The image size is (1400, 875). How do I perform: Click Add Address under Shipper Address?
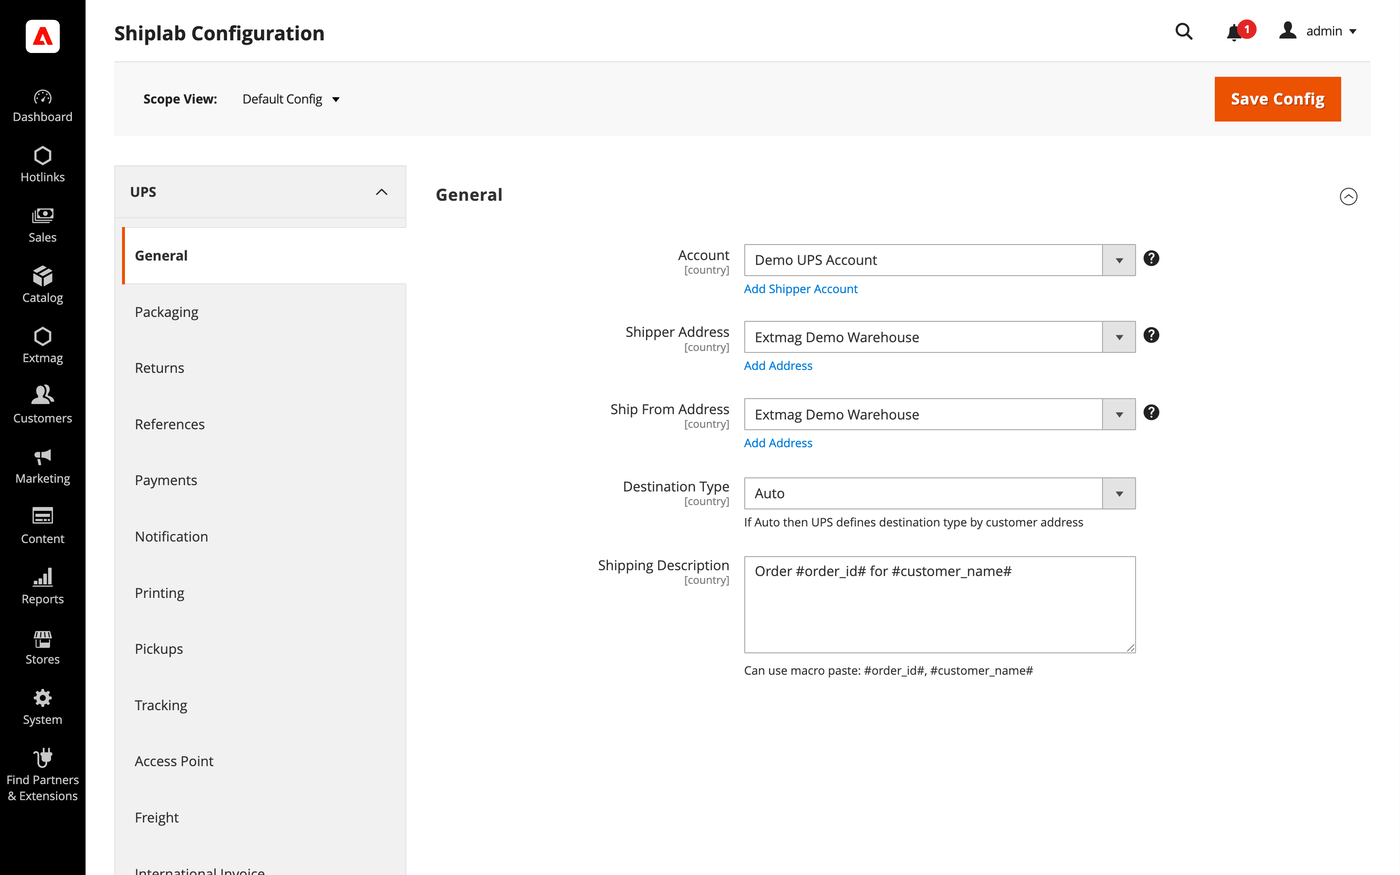pos(778,366)
